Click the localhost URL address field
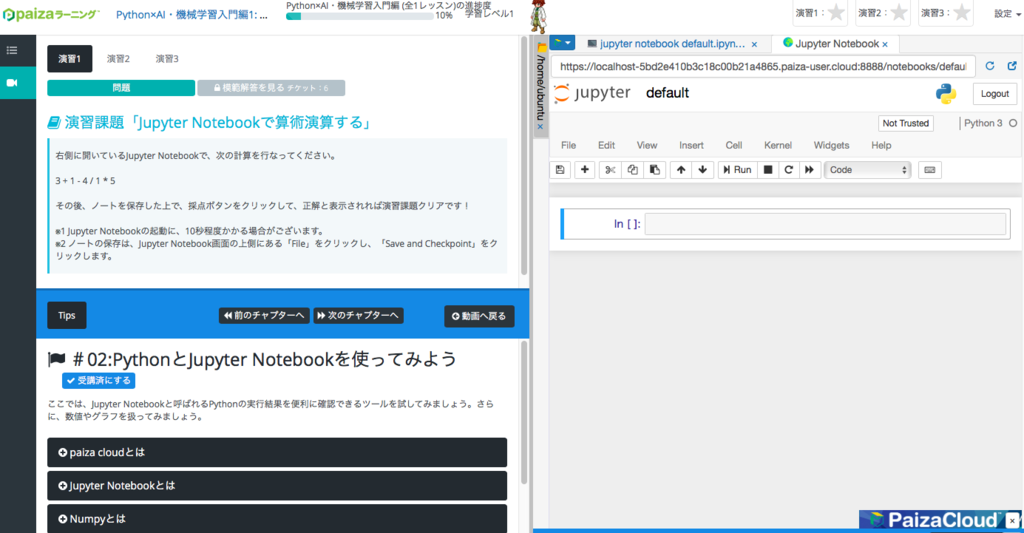The height and width of the screenshot is (533, 1024). pos(763,67)
